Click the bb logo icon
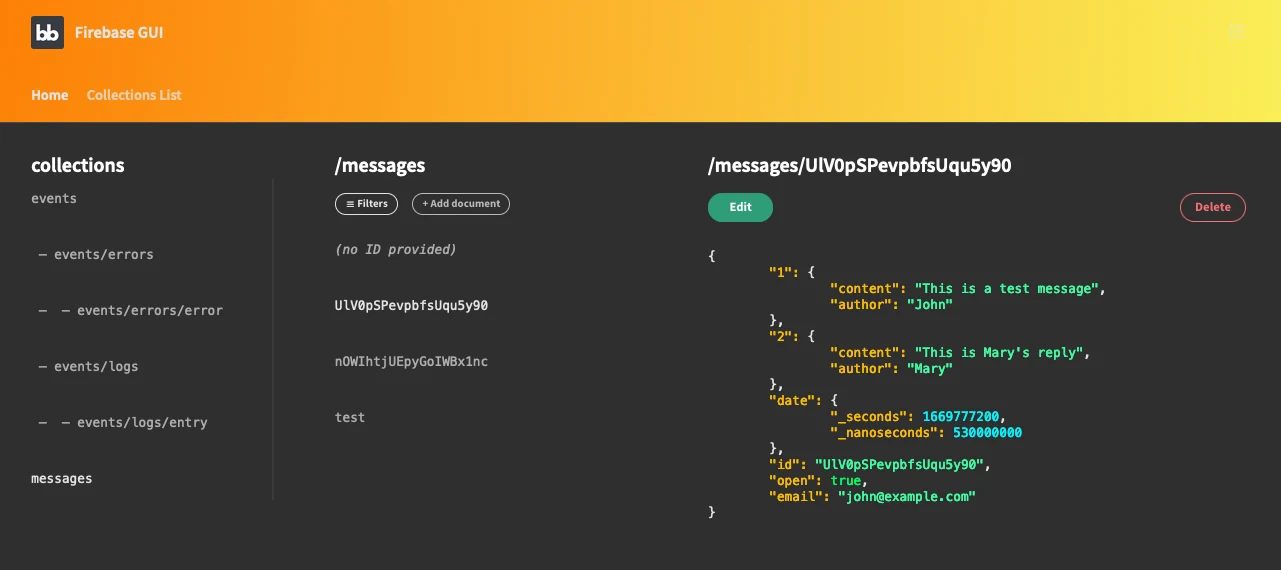Viewport: 1281px width, 570px height. (x=47, y=33)
